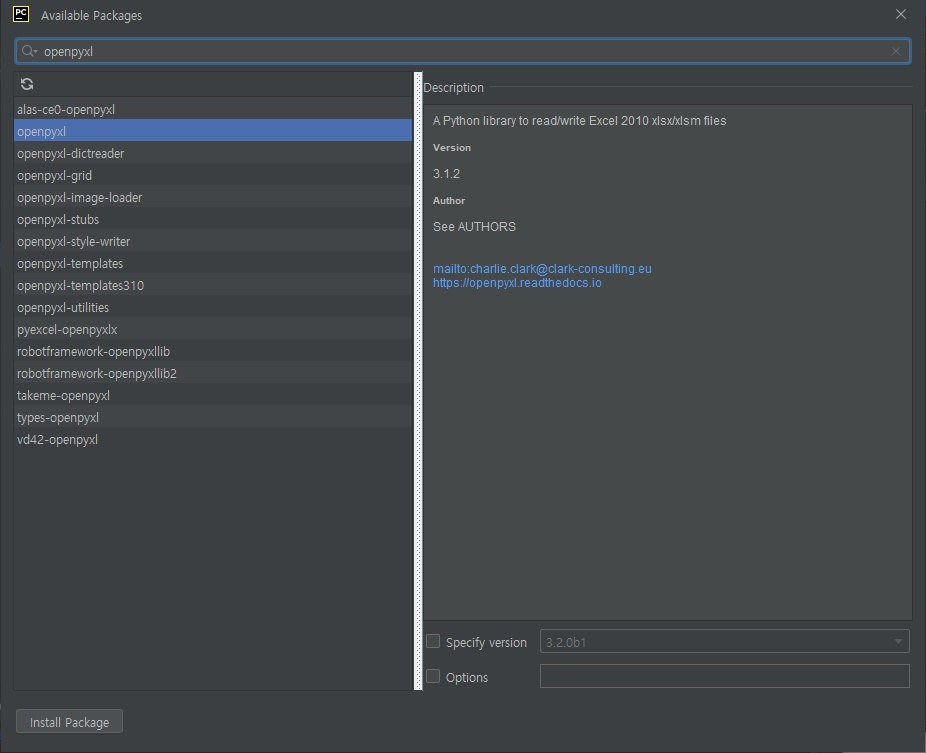926x753 pixels.
Task: Select vd42-openpyxl package
Action: pyautogui.click(x=213, y=439)
